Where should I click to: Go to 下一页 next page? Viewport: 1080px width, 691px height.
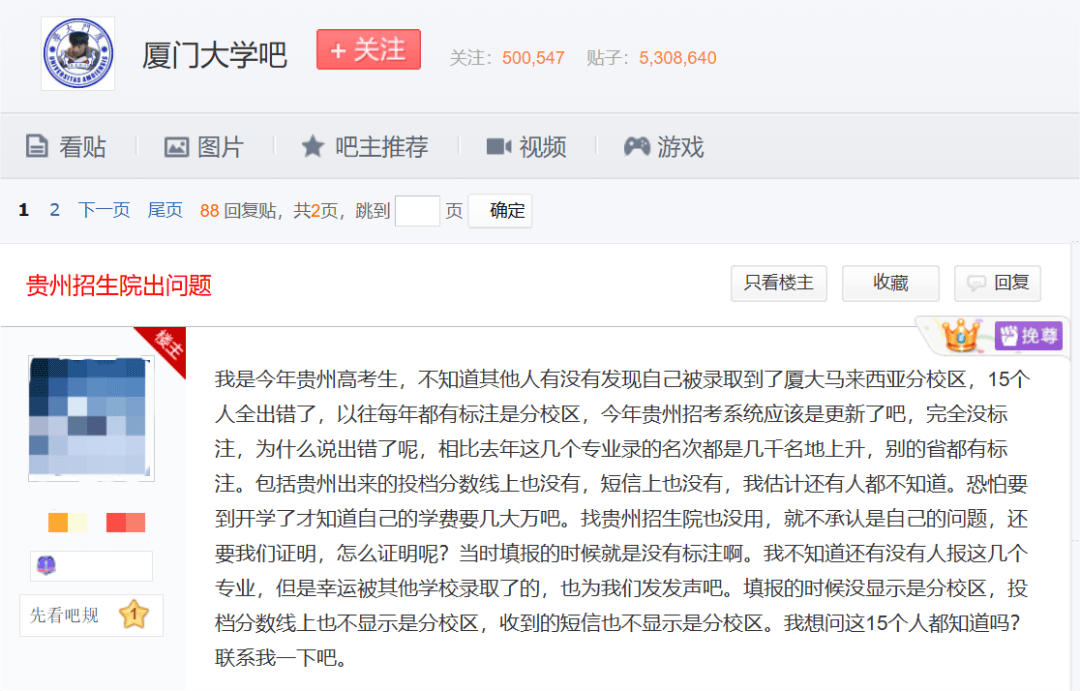(103, 210)
